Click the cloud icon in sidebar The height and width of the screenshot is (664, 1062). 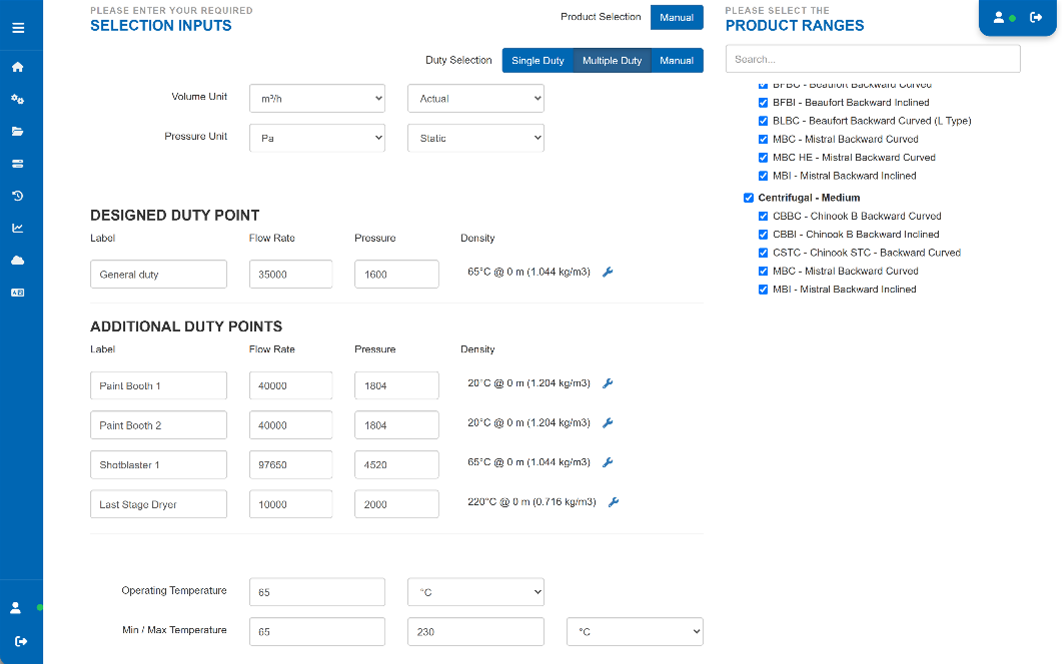[x=18, y=260]
